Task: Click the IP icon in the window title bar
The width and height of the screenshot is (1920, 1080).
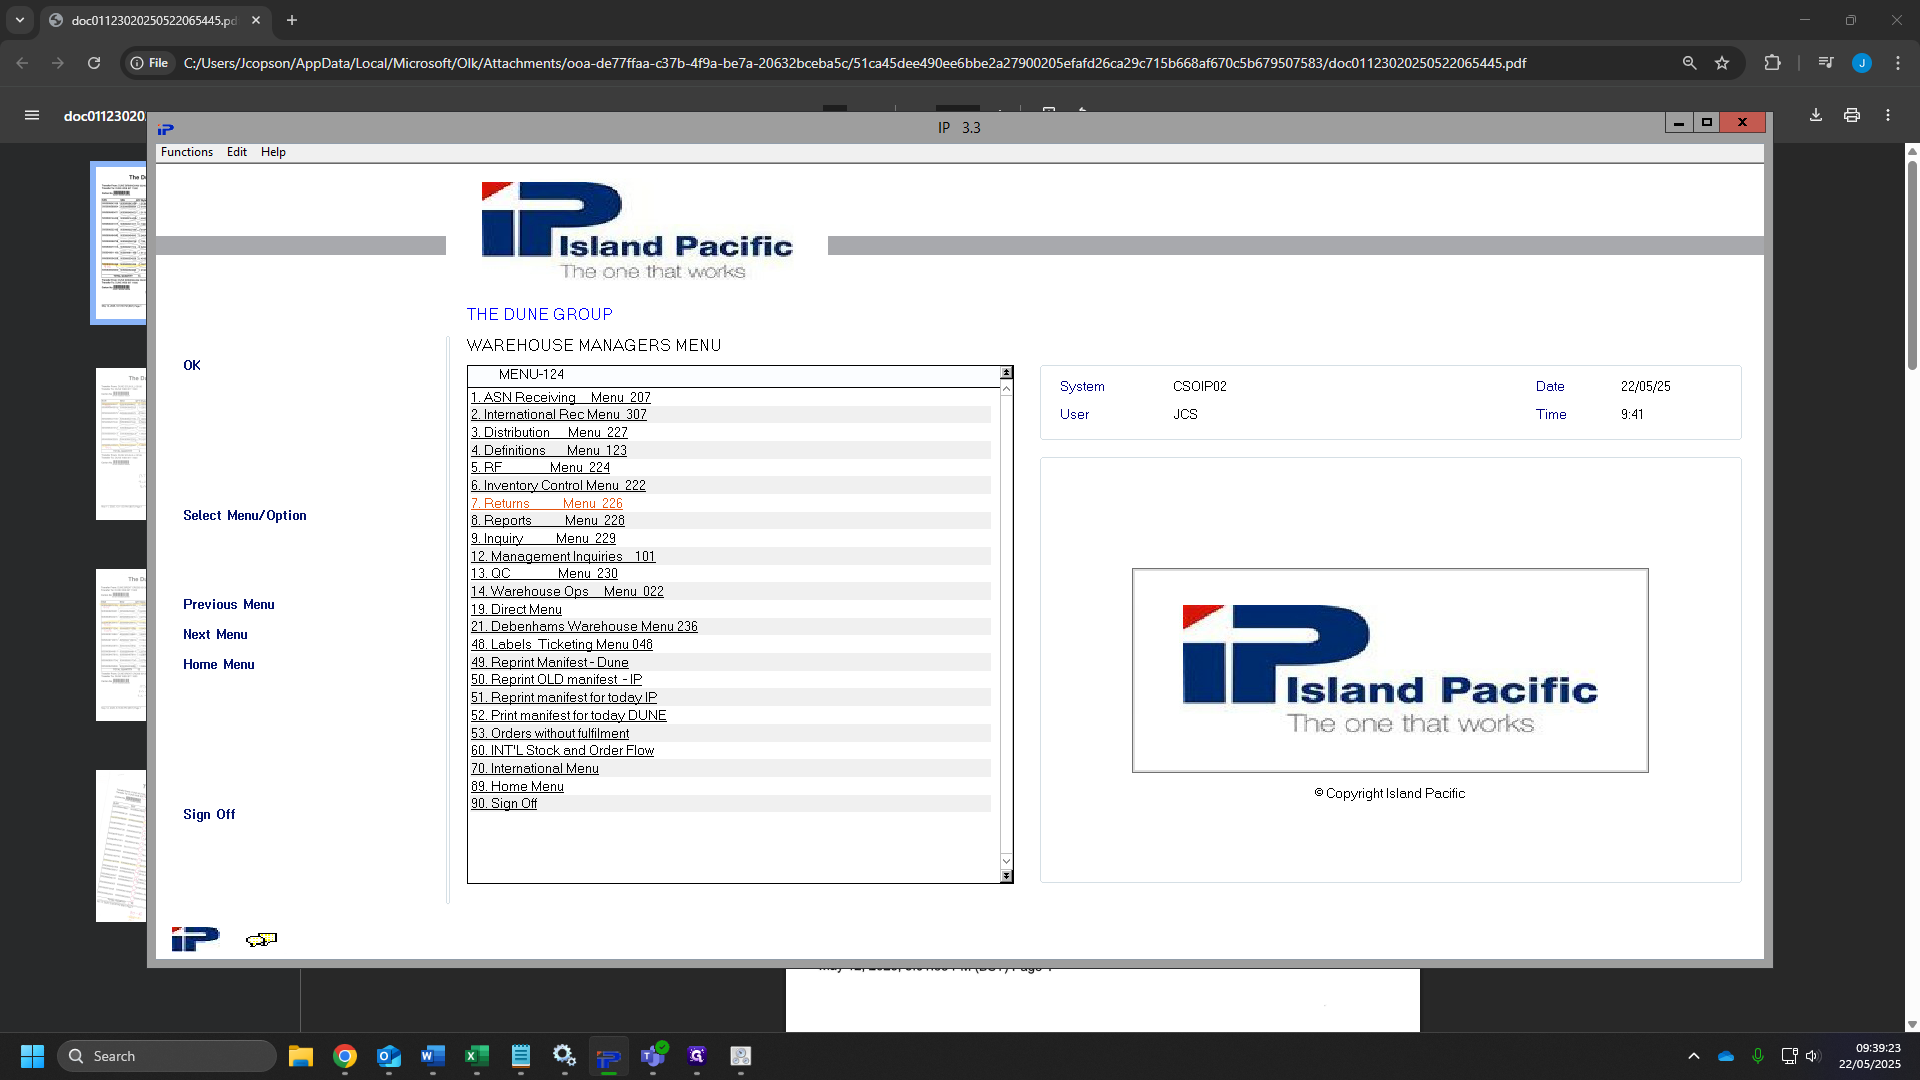Action: (x=166, y=129)
